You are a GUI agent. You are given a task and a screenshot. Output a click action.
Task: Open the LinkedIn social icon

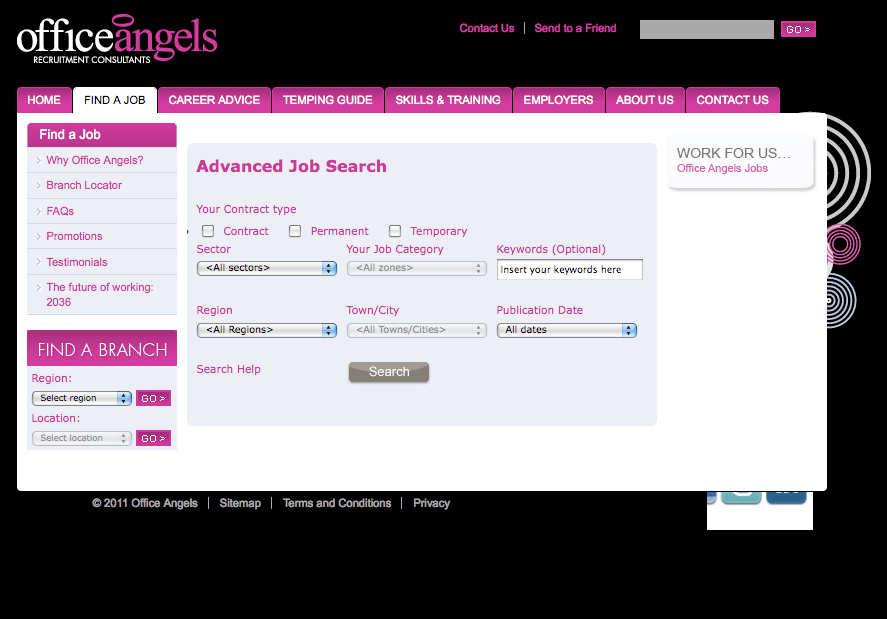(786, 495)
